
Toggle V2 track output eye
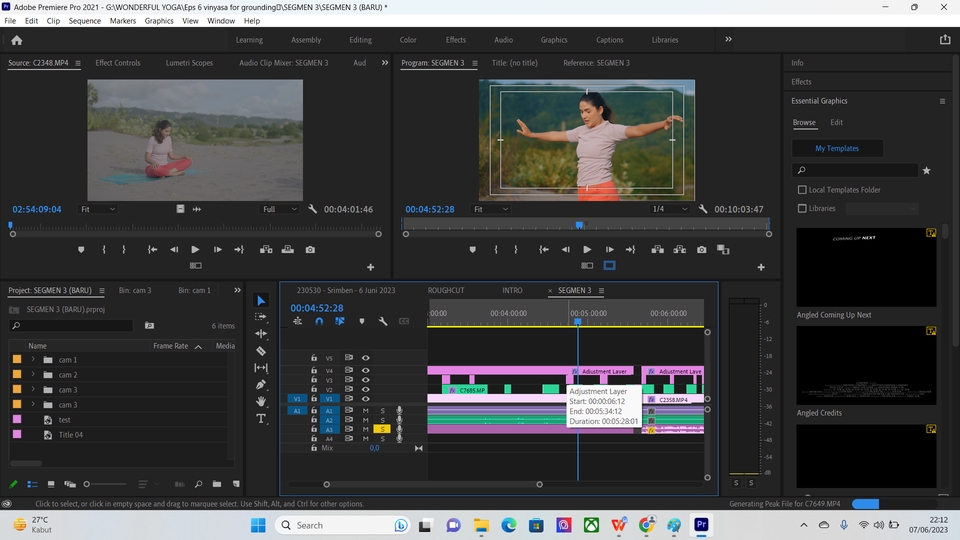point(366,389)
